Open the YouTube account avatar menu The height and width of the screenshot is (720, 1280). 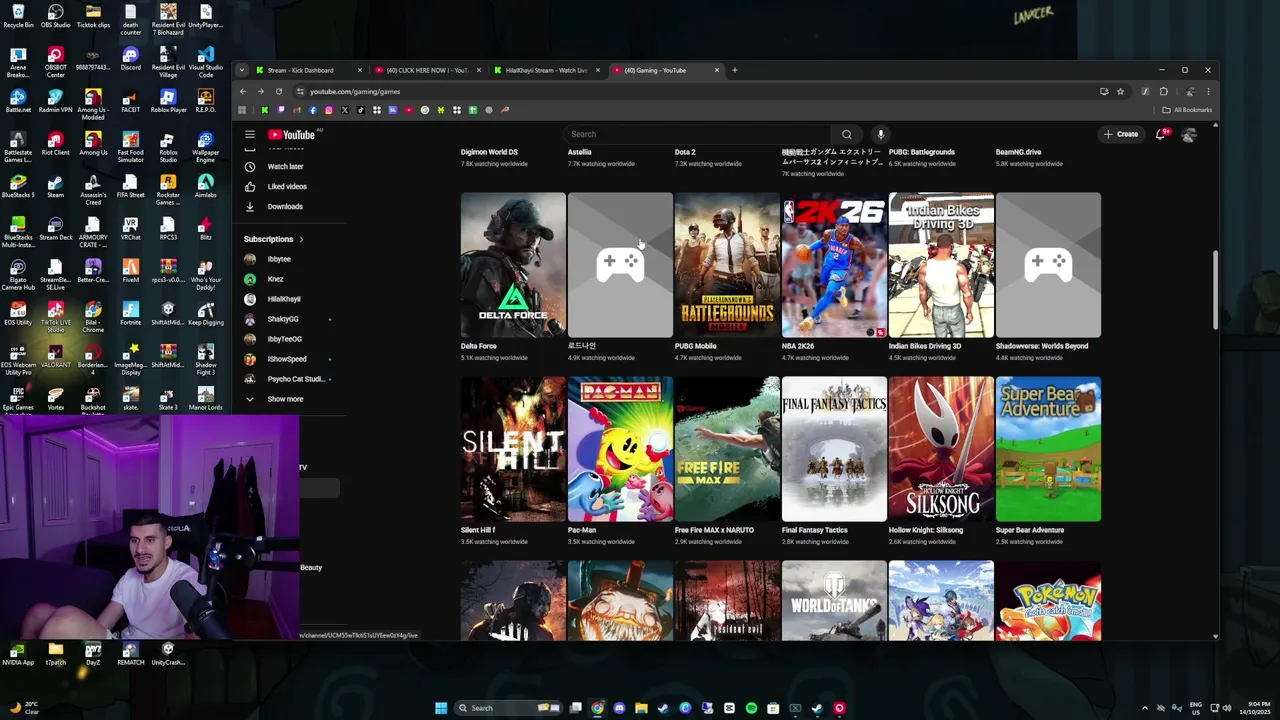(x=1189, y=134)
